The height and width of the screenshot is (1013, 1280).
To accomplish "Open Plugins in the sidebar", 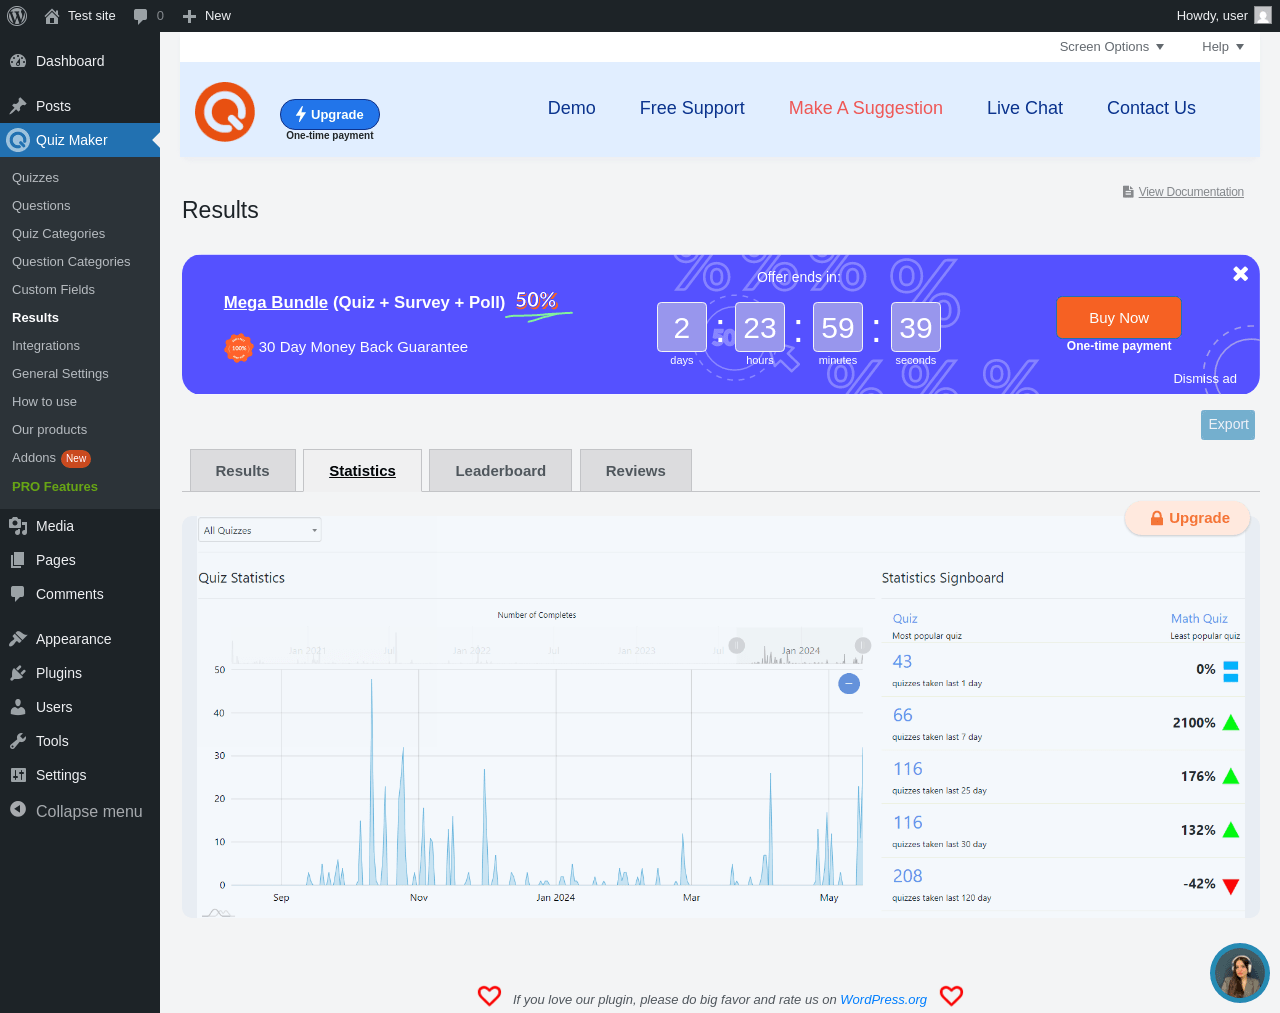I will pos(80,673).
